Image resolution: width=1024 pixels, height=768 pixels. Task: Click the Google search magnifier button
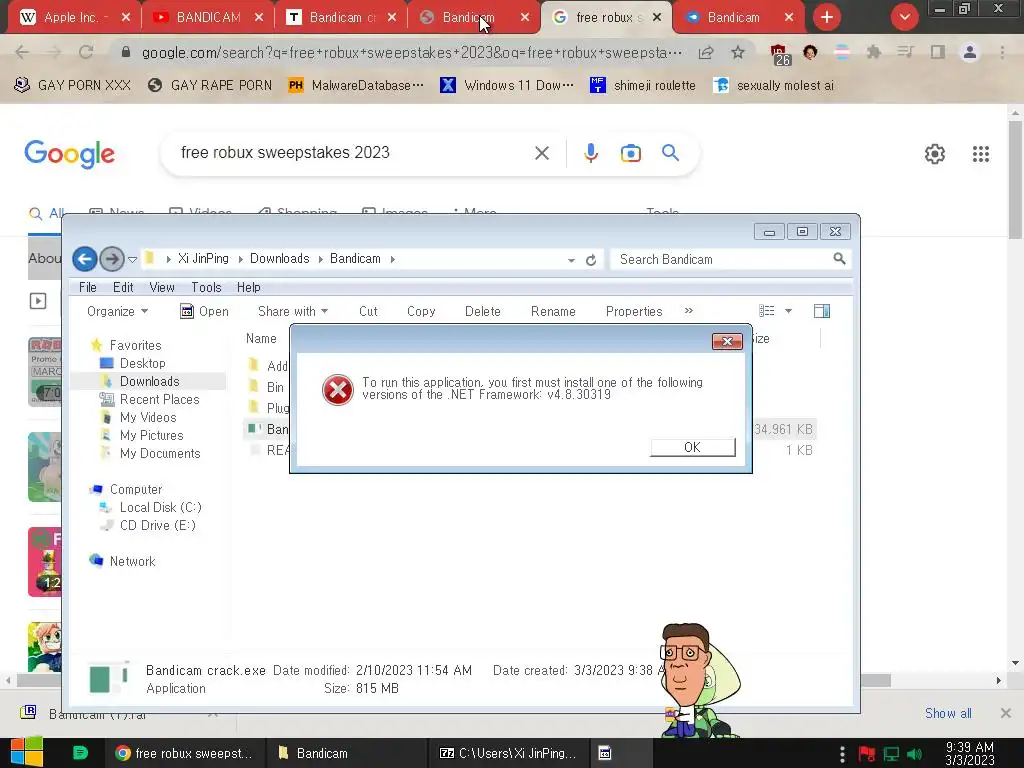pyautogui.click(x=671, y=153)
